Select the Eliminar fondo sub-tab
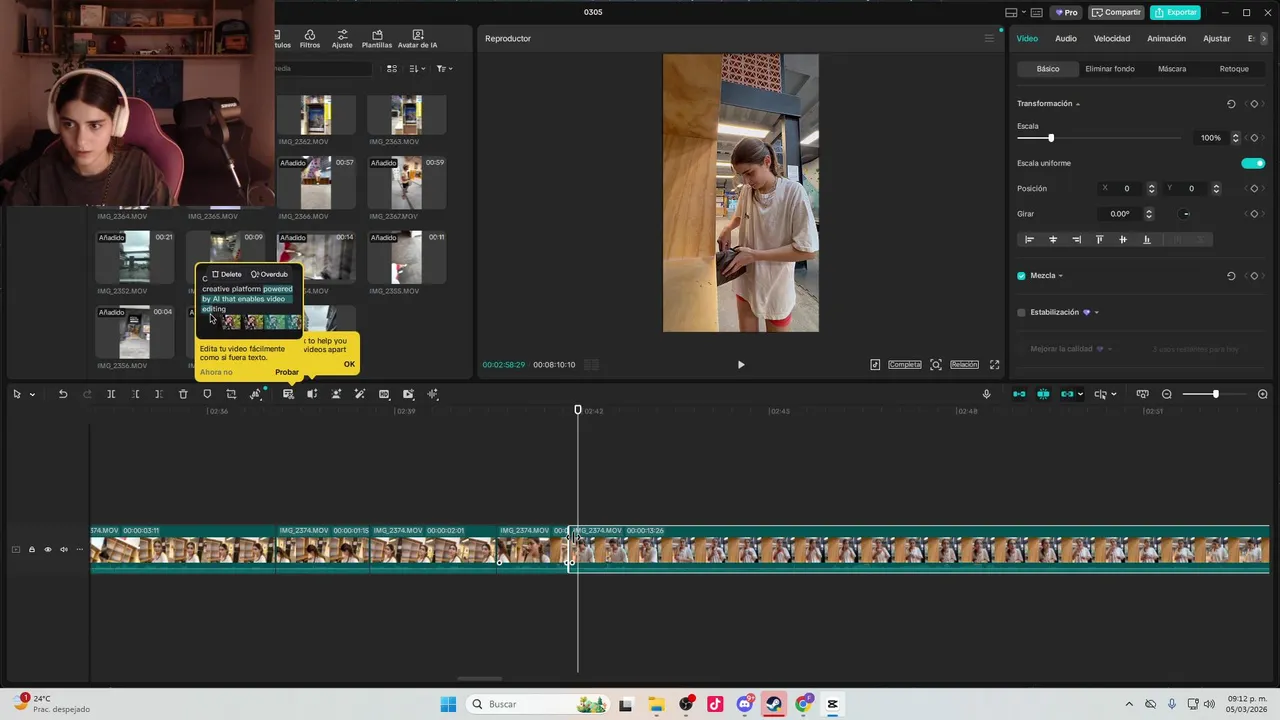The image size is (1280, 720). [x=1110, y=69]
